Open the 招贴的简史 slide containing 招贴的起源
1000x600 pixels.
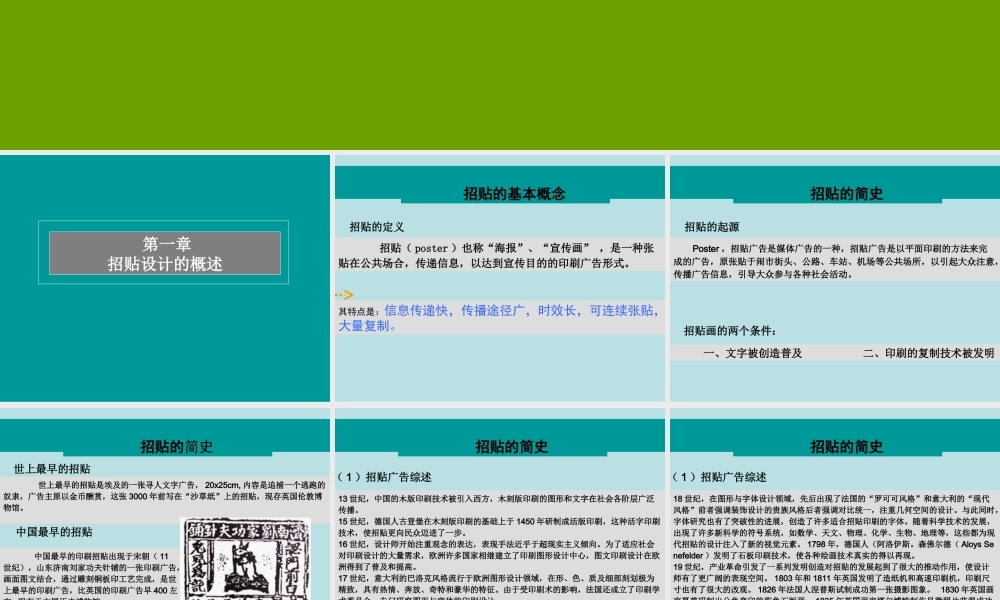tap(835, 278)
